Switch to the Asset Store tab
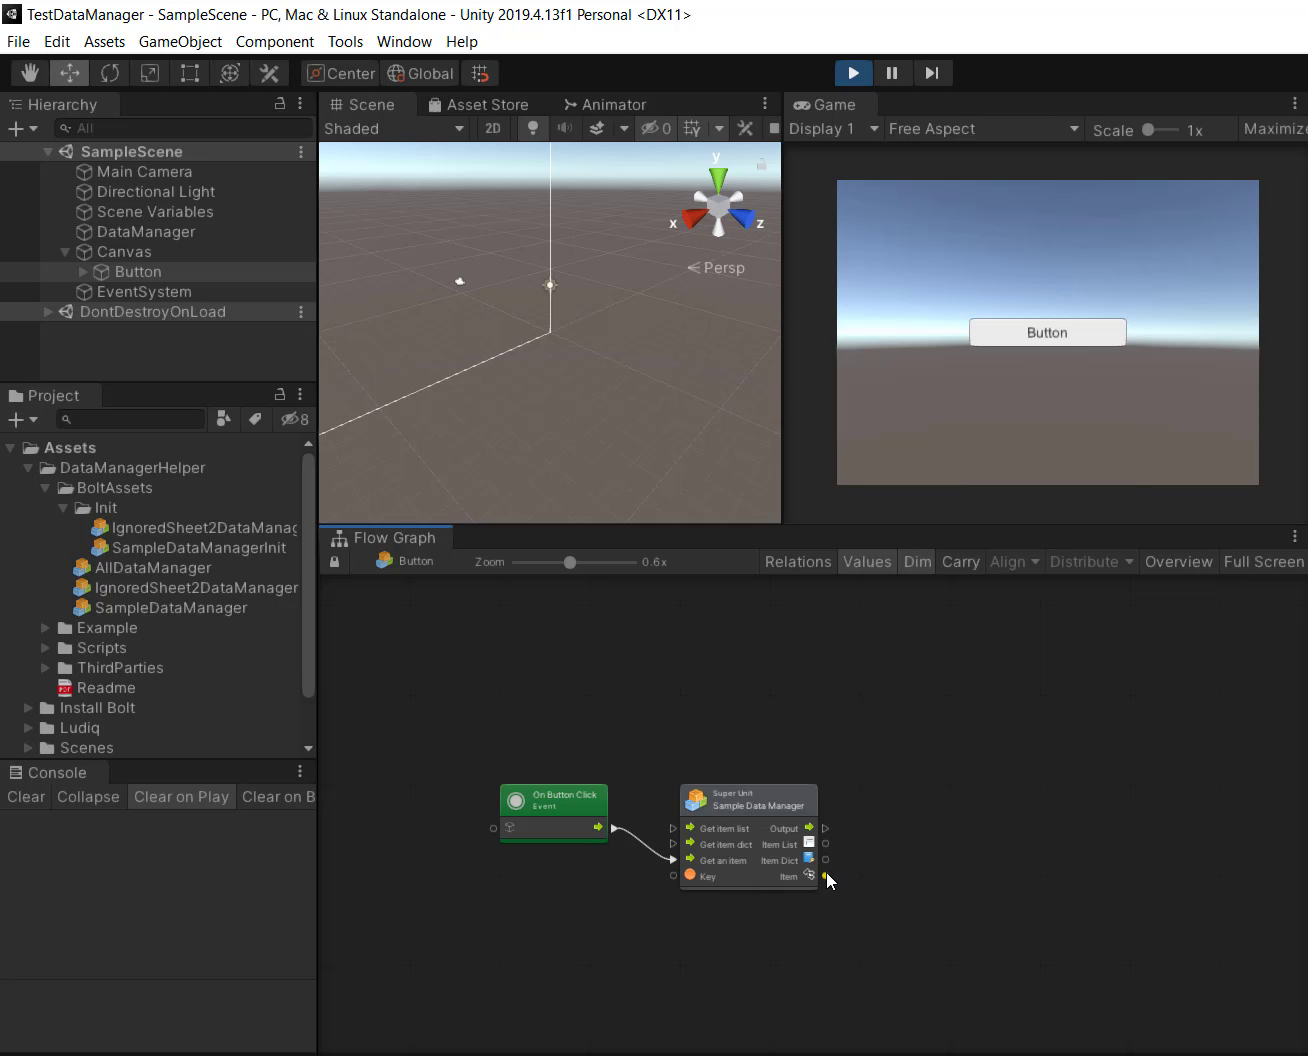This screenshot has width=1308, height=1056. click(478, 104)
